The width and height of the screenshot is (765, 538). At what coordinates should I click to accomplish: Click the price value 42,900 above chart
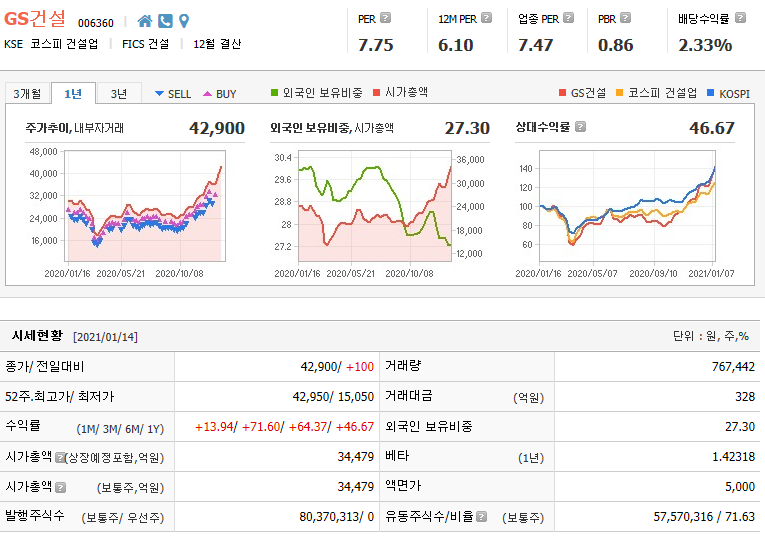[x=217, y=128]
